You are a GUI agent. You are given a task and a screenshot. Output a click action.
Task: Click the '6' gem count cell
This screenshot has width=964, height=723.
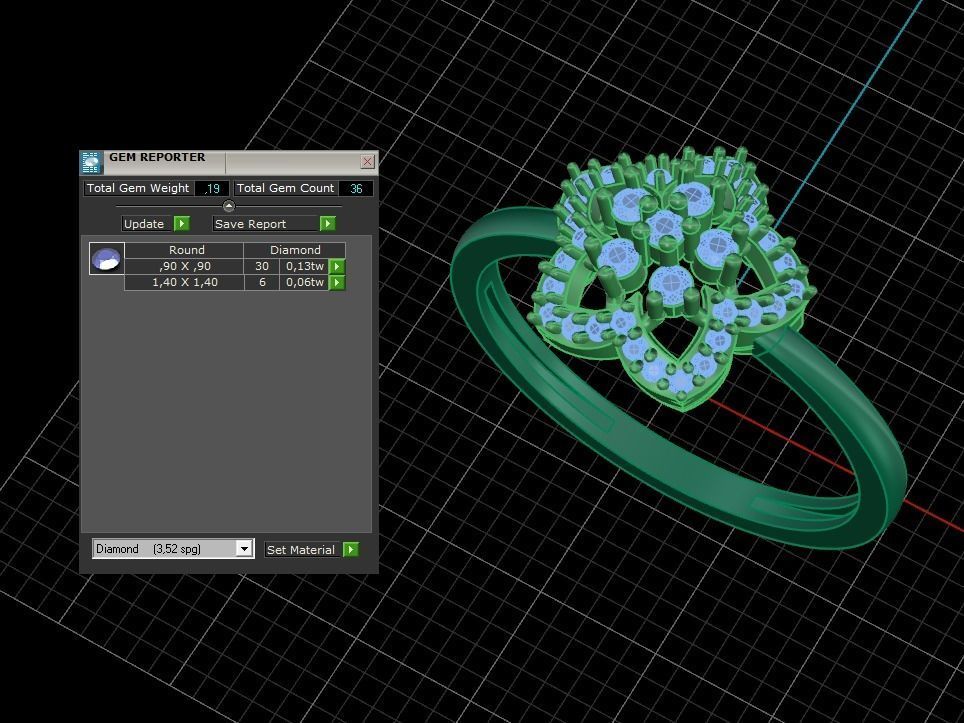[x=262, y=282]
